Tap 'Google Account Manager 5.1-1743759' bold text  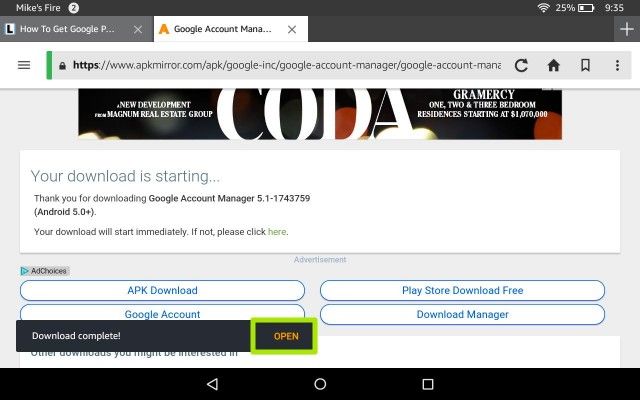229,198
